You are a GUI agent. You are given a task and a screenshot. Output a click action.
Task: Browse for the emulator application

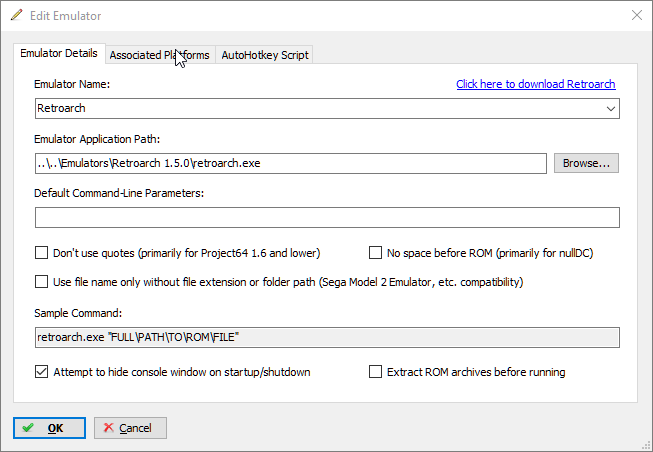click(x=586, y=163)
